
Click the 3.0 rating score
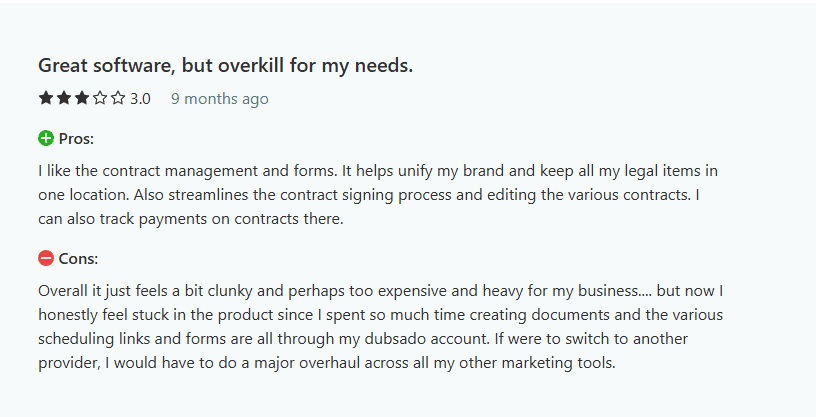pyautogui.click(x=140, y=99)
